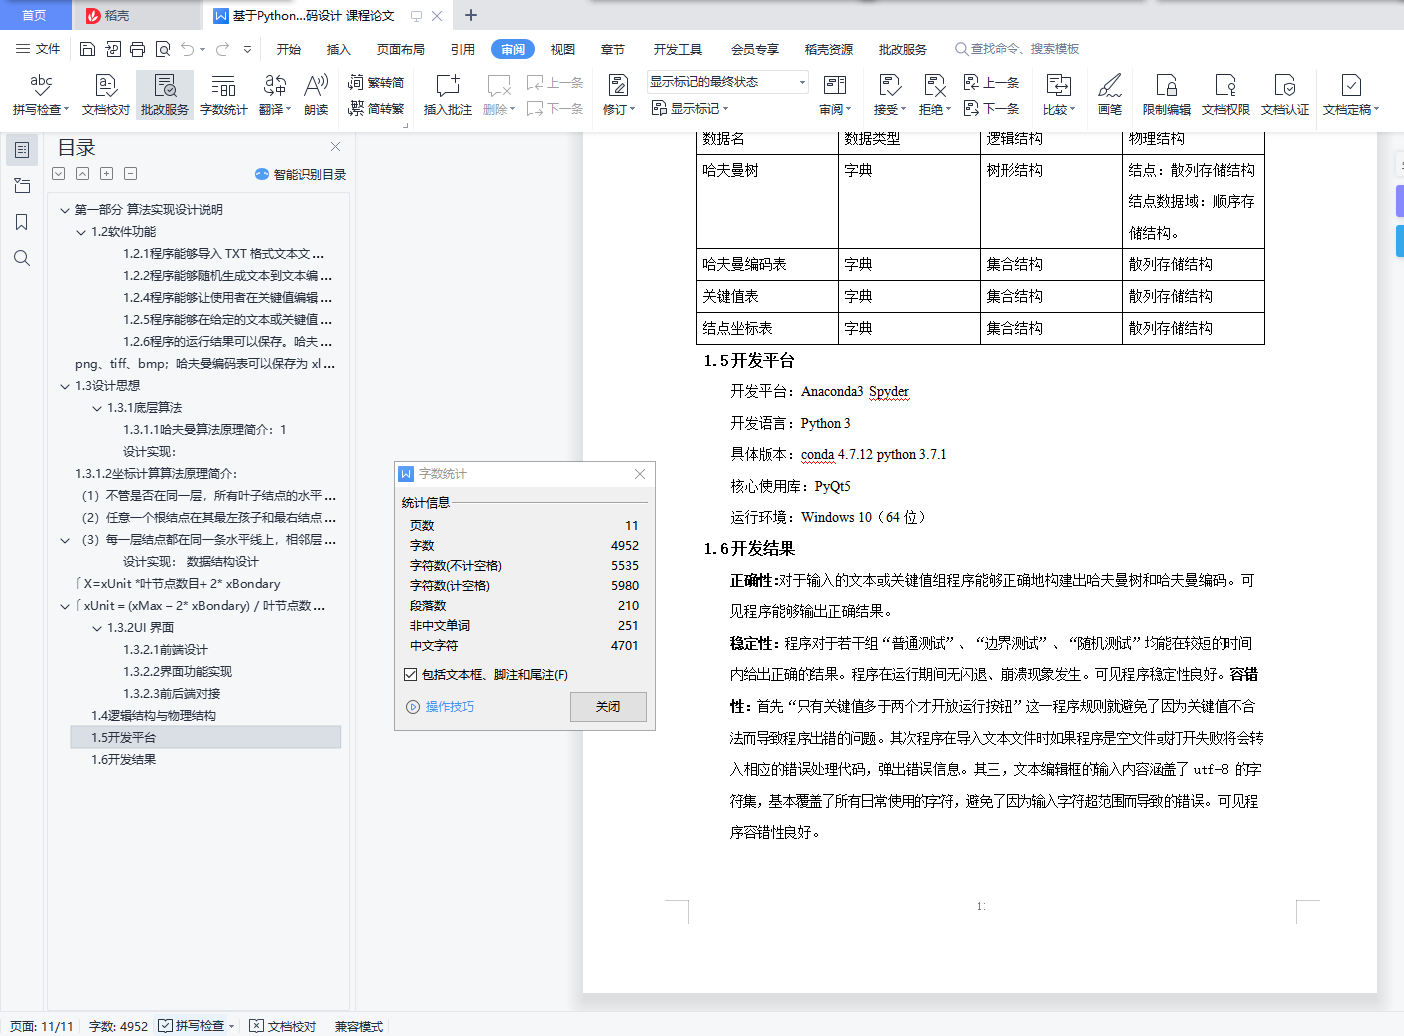Click the minus-box icon under 目录 heading
1404x1036 pixels.
[x=131, y=174]
